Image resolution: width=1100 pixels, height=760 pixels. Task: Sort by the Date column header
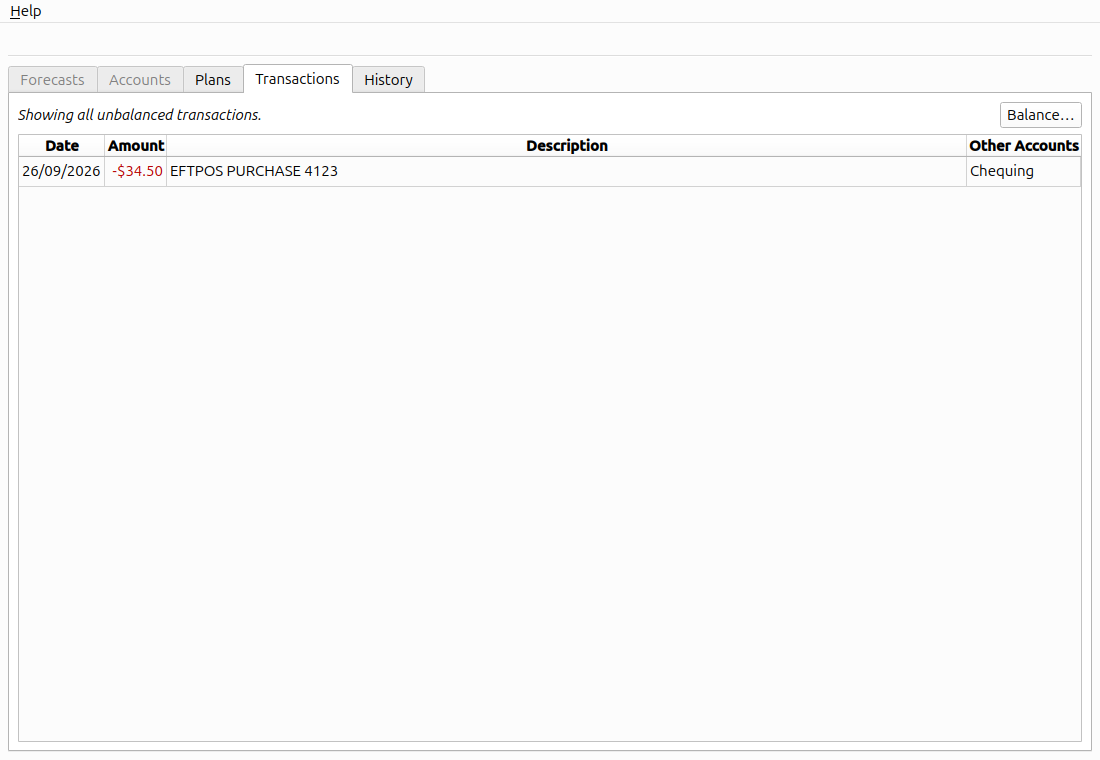click(x=62, y=145)
